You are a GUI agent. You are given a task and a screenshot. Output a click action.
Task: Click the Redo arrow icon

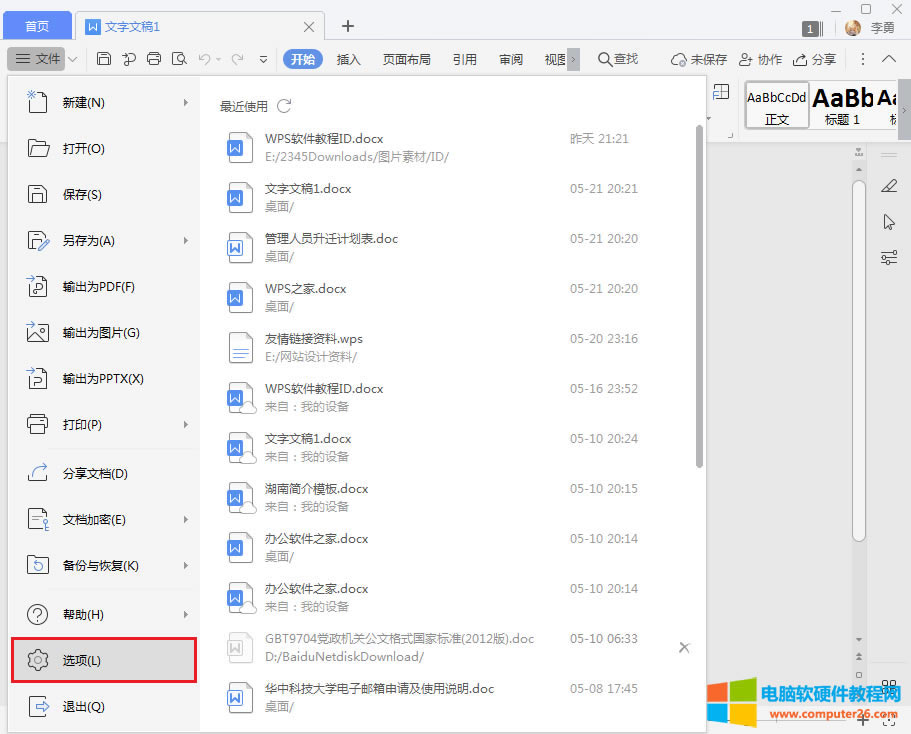(237, 59)
